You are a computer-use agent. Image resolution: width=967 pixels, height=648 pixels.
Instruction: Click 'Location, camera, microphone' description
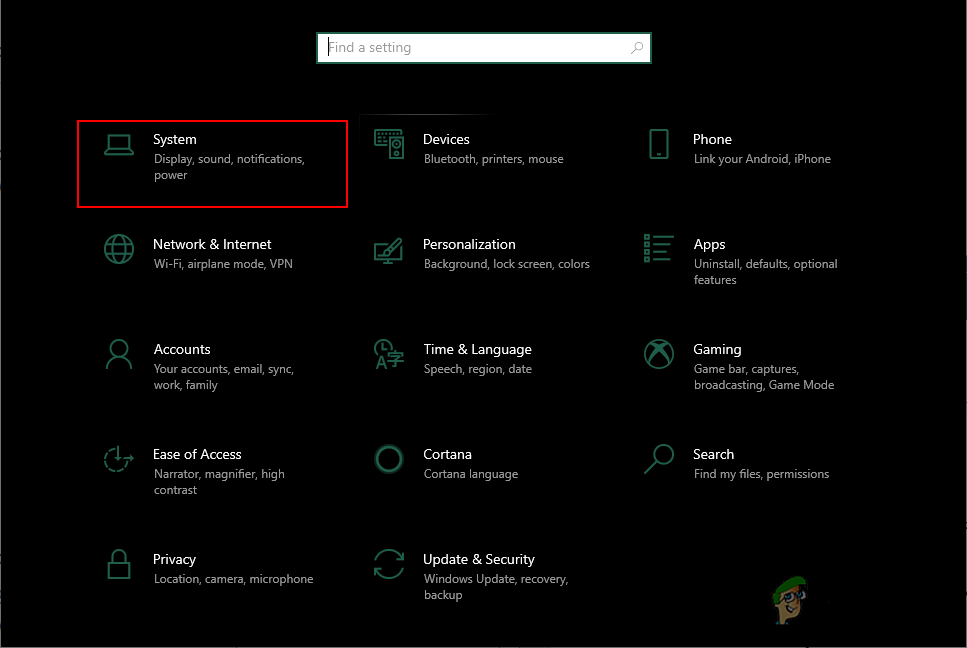[233, 579]
